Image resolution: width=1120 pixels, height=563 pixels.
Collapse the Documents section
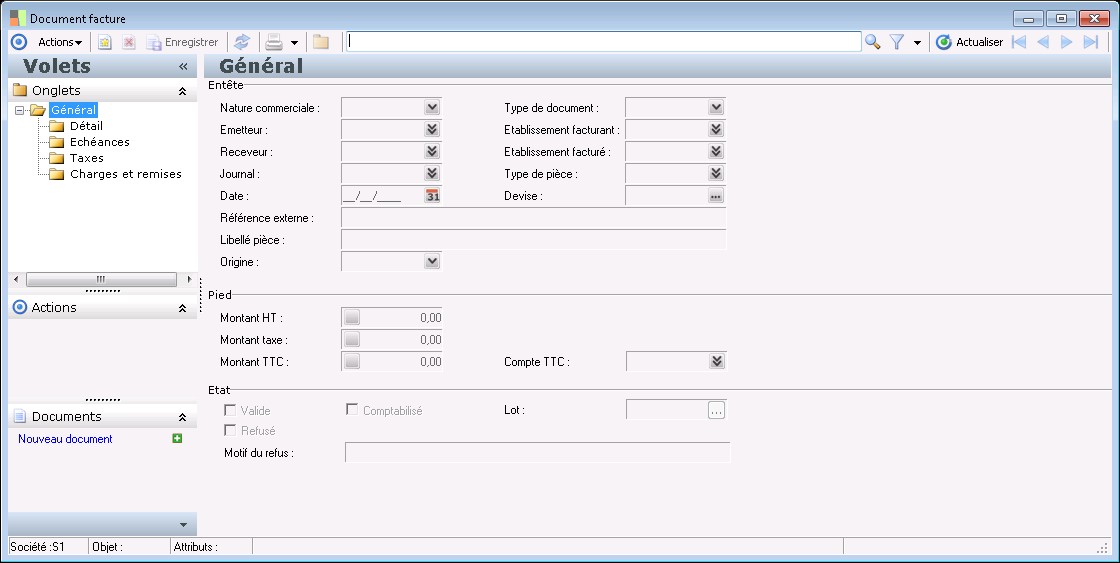click(182, 417)
